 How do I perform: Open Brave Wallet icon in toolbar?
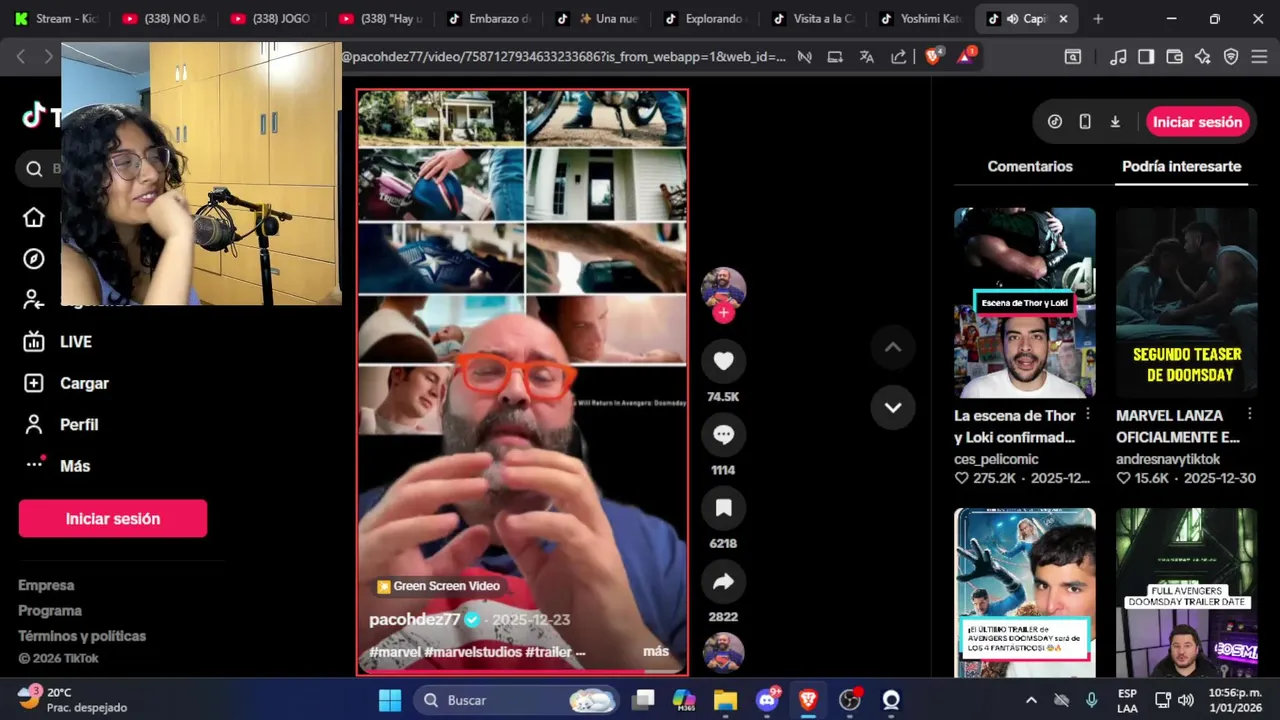[1175, 57]
